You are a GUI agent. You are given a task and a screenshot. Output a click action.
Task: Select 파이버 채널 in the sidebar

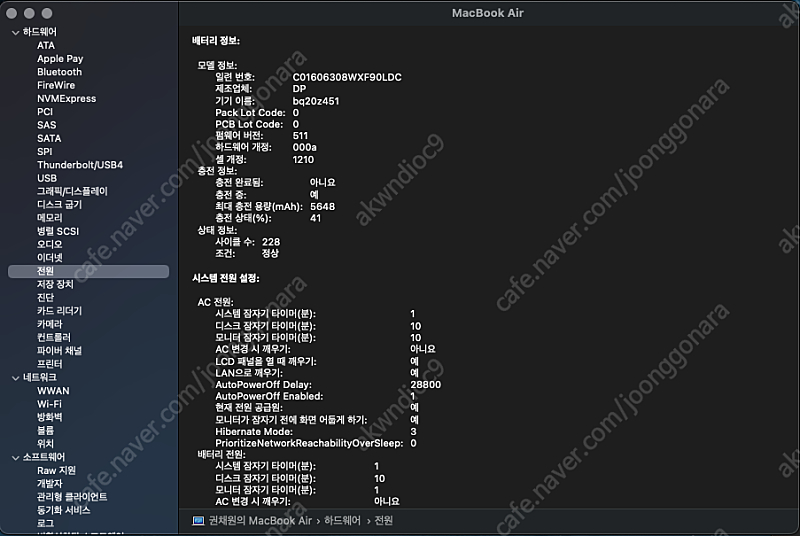pos(59,350)
